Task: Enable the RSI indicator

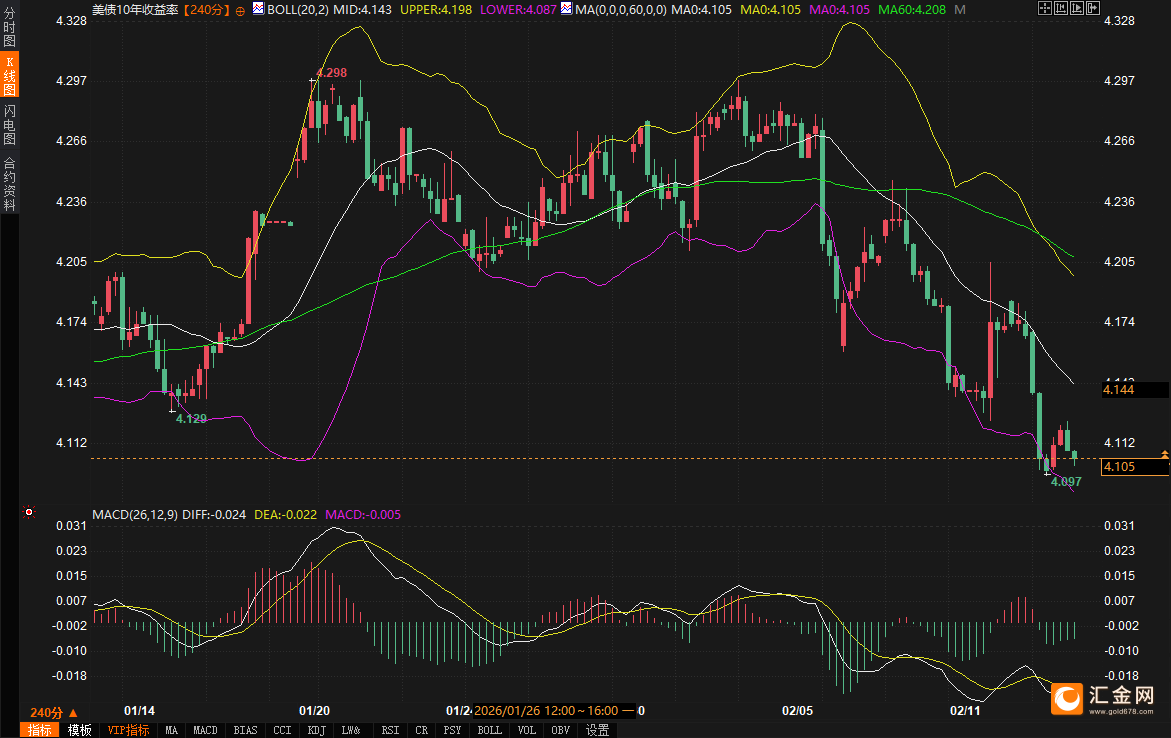Action: point(390,730)
